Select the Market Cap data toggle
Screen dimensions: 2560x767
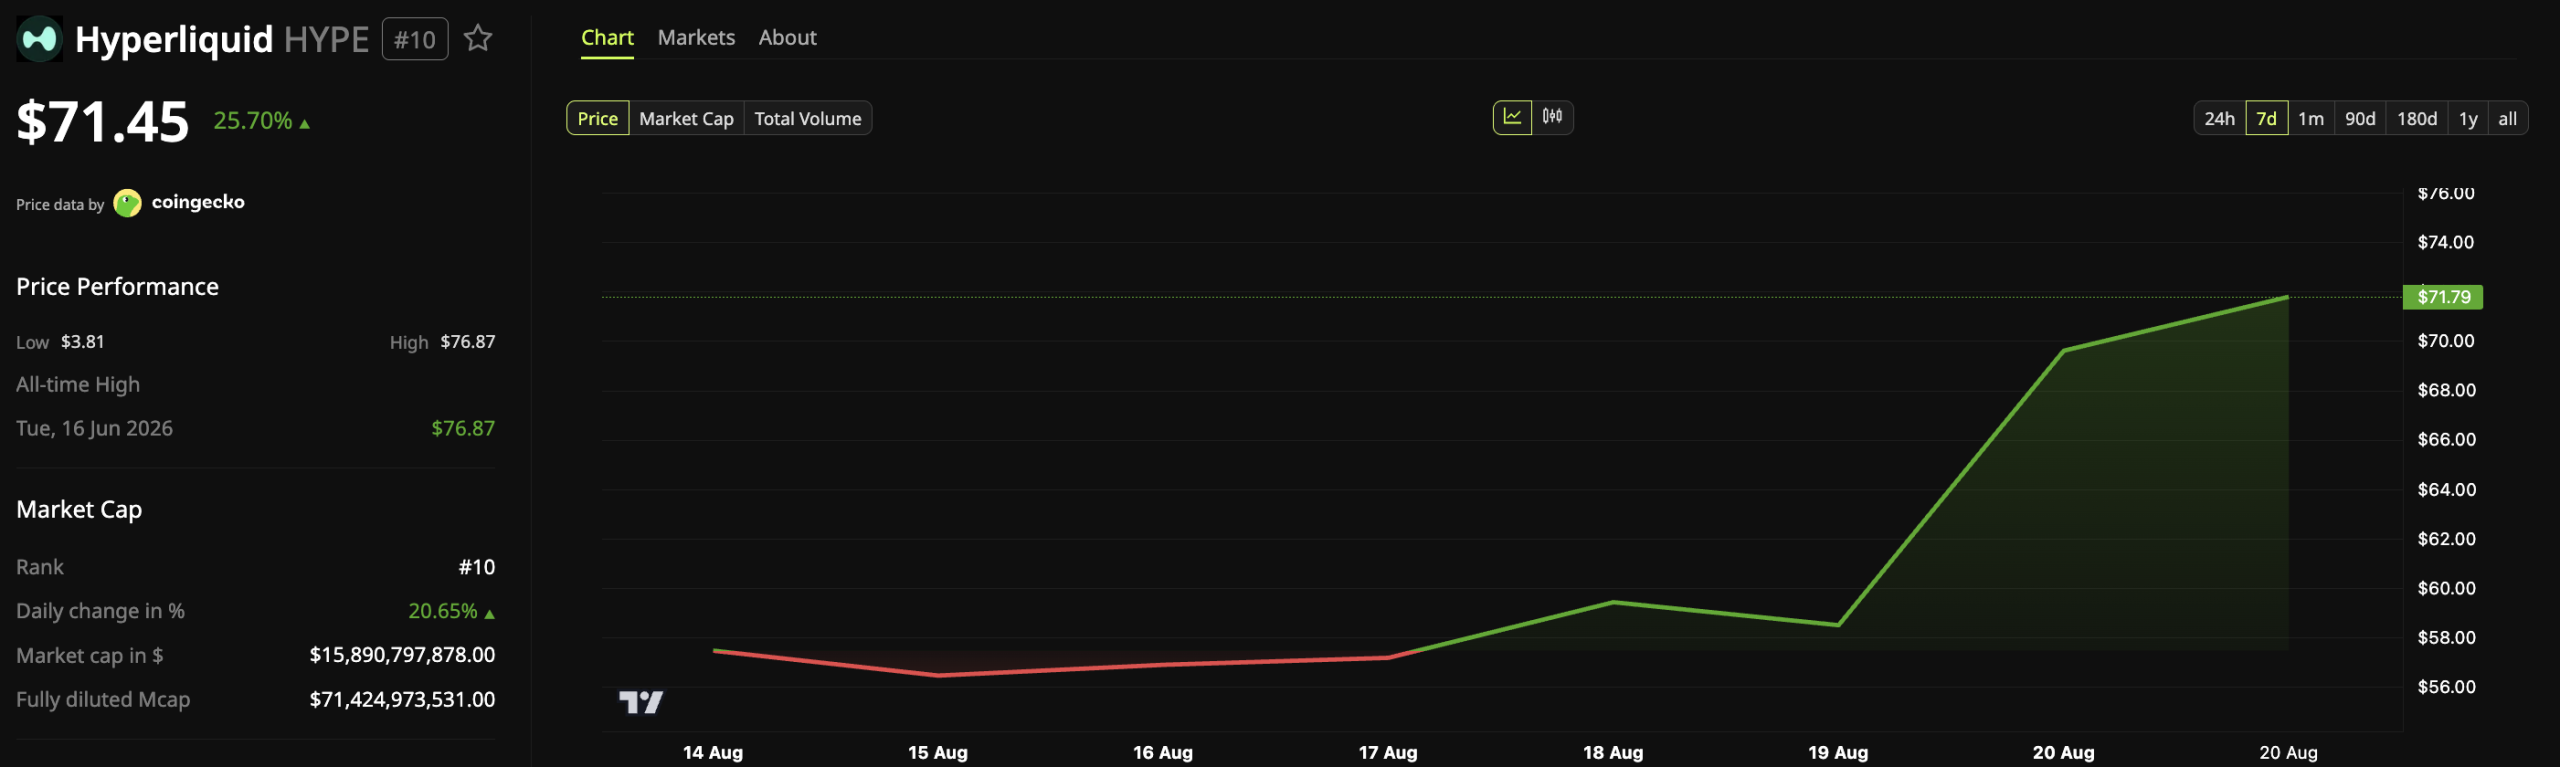686,118
